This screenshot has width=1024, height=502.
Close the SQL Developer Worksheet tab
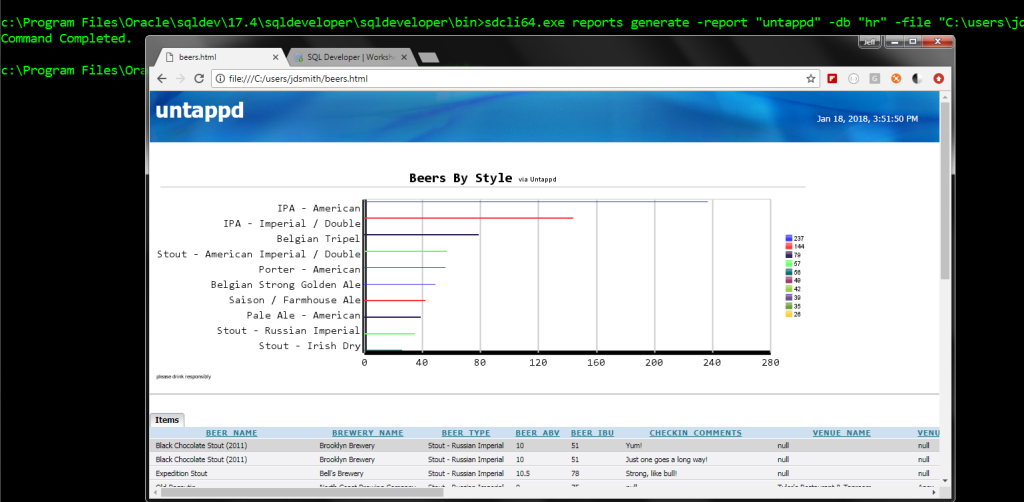[404, 57]
